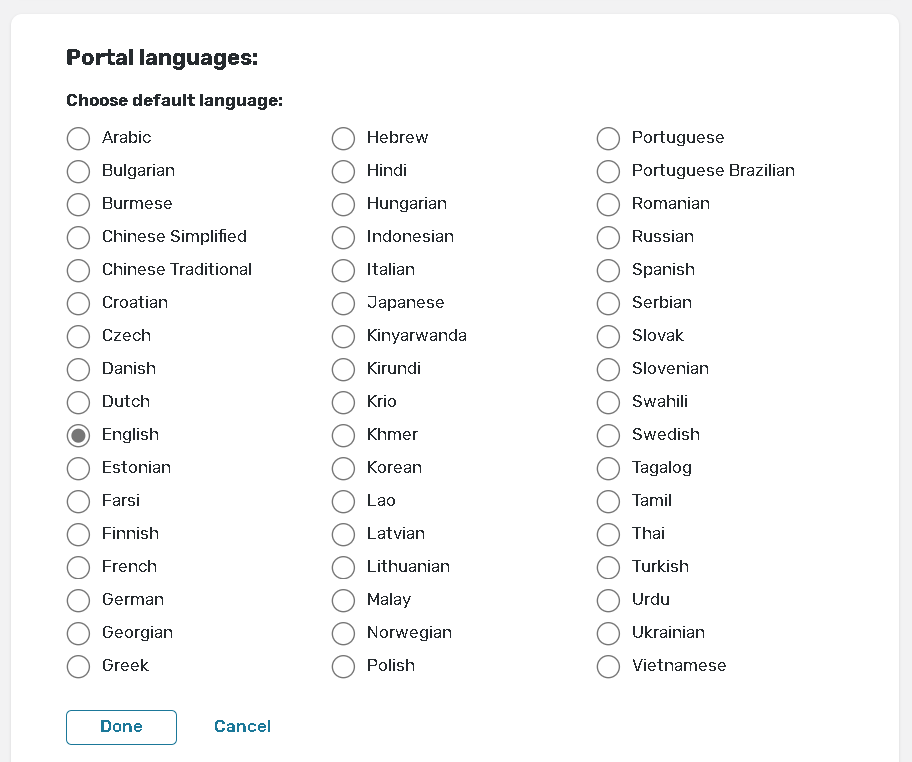Select Japanese as default language
This screenshot has height=762, width=912.
(x=344, y=303)
